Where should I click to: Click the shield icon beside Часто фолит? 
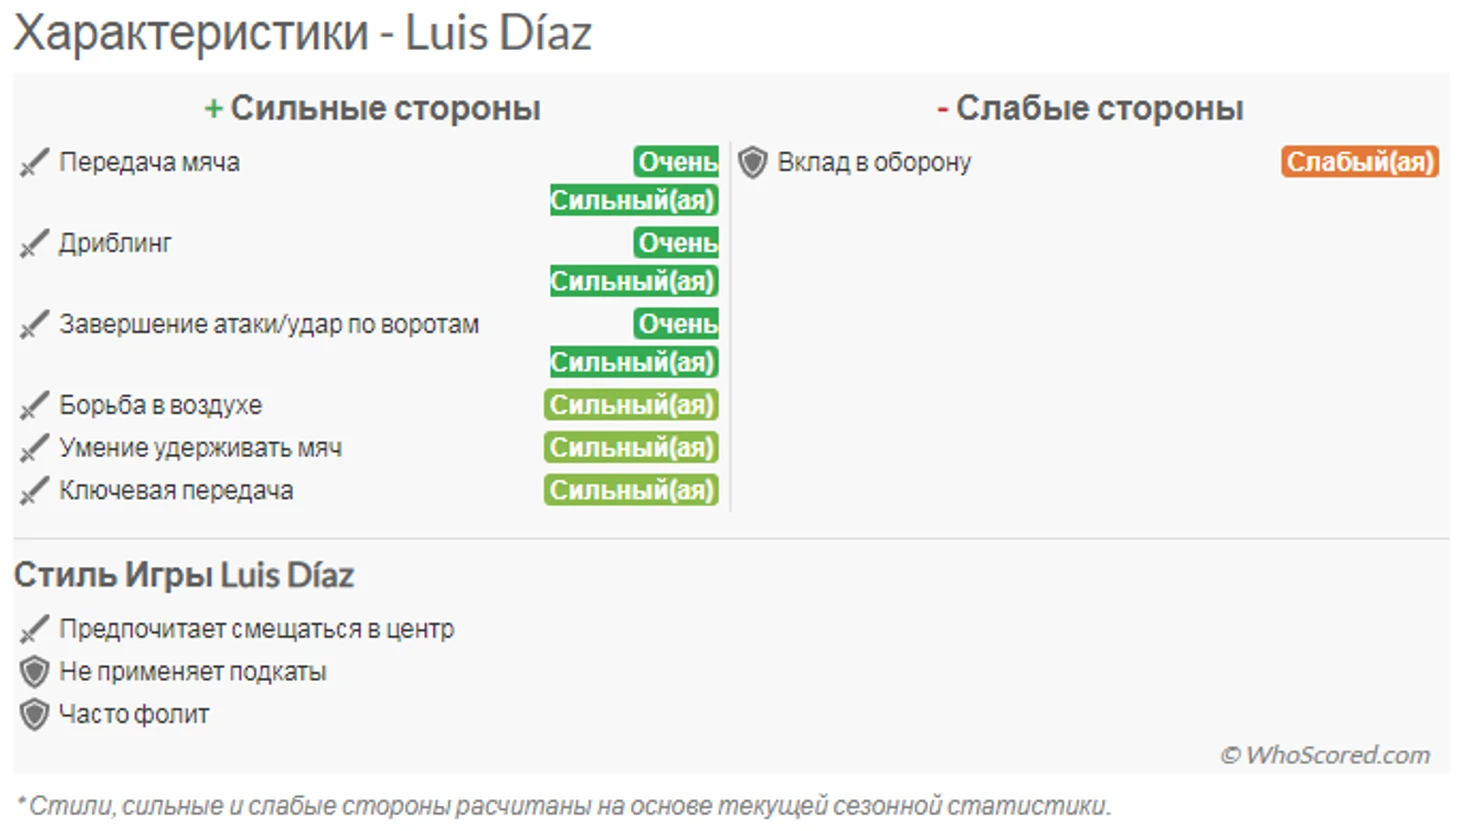(x=34, y=715)
